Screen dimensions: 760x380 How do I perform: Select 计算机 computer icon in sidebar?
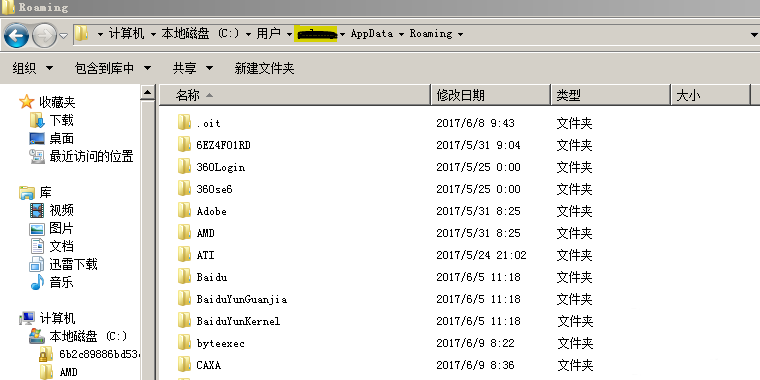27,318
